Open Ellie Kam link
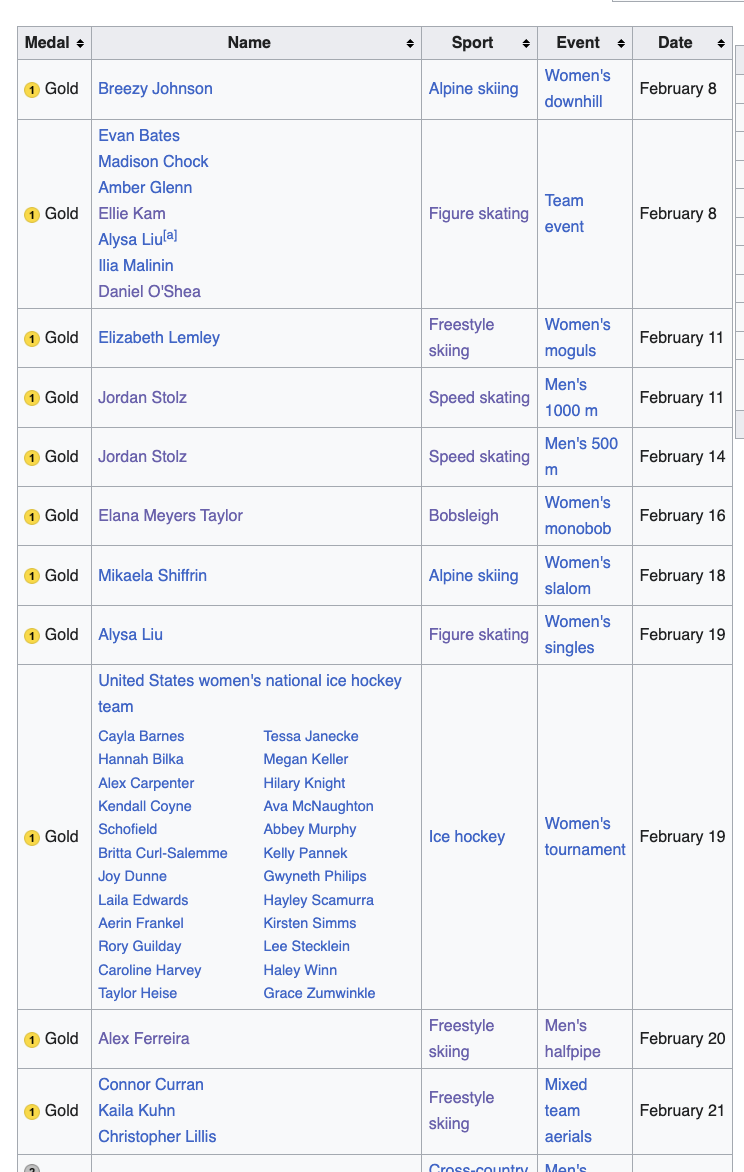This screenshot has width=744, height=1172. coord(132,214)
